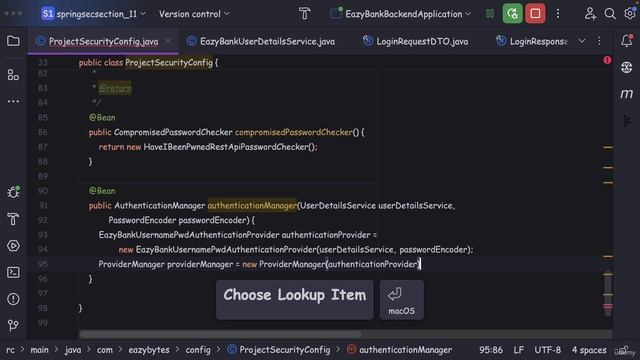Open Search Everywhere magnifier
The width and height of the screenshot is (640, 360).
[610, 14]
